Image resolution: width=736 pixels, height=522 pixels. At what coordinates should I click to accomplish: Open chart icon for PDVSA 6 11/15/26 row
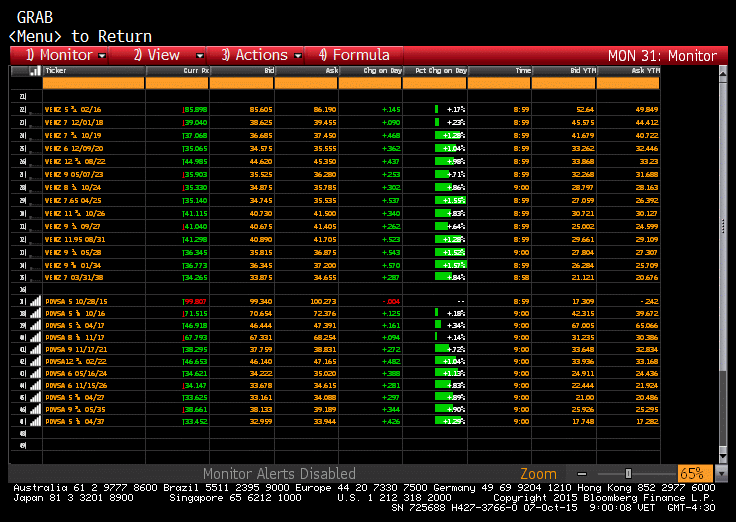coord(35,385)
